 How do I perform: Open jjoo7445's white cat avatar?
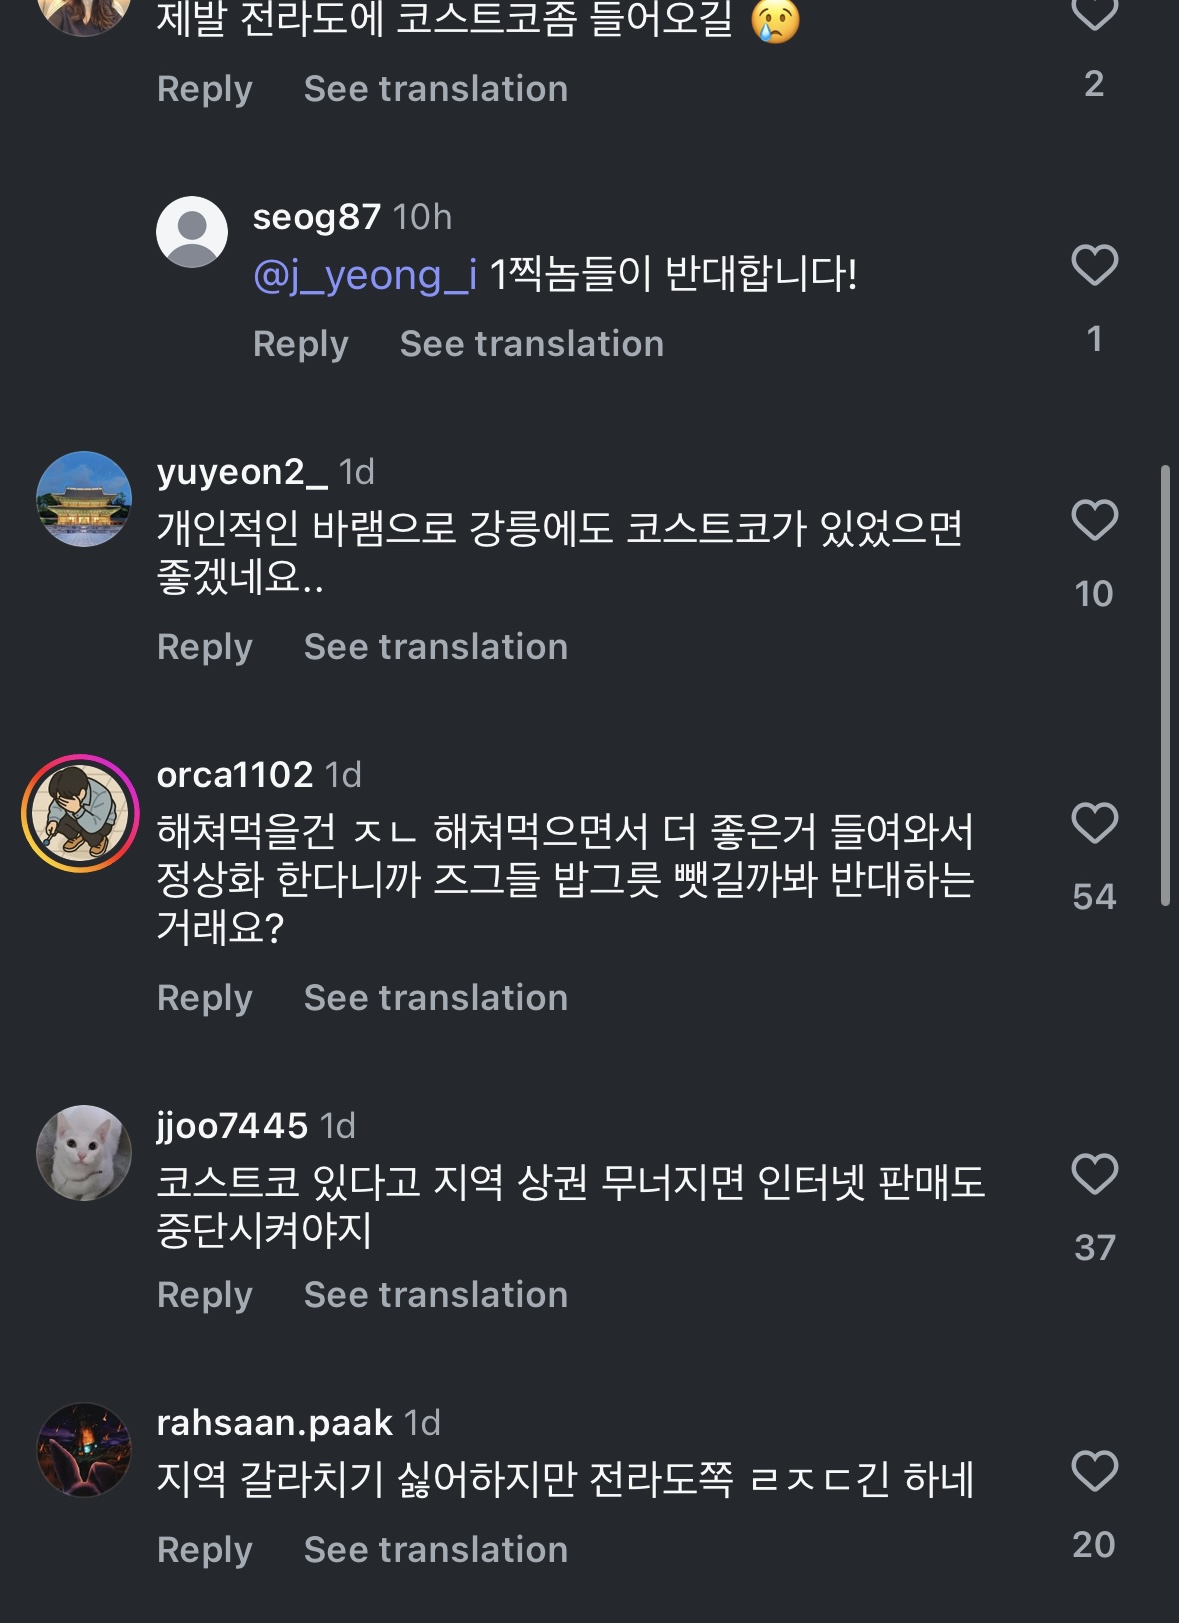[x=84, y=1152]
